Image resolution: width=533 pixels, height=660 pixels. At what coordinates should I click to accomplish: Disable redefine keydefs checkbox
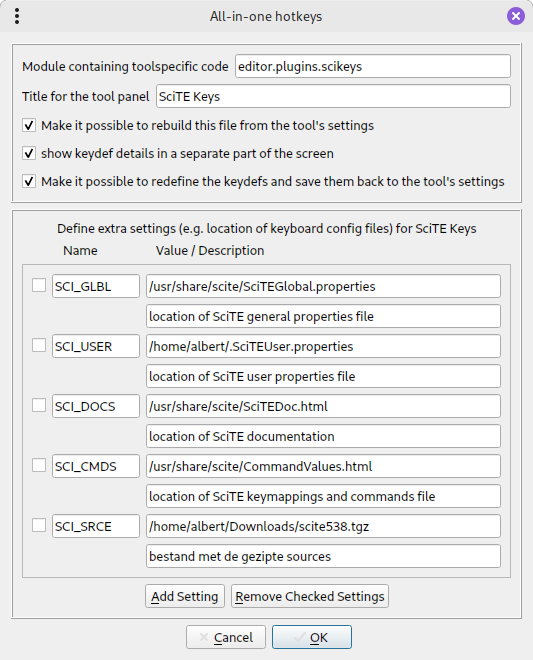tap(29, 182)
